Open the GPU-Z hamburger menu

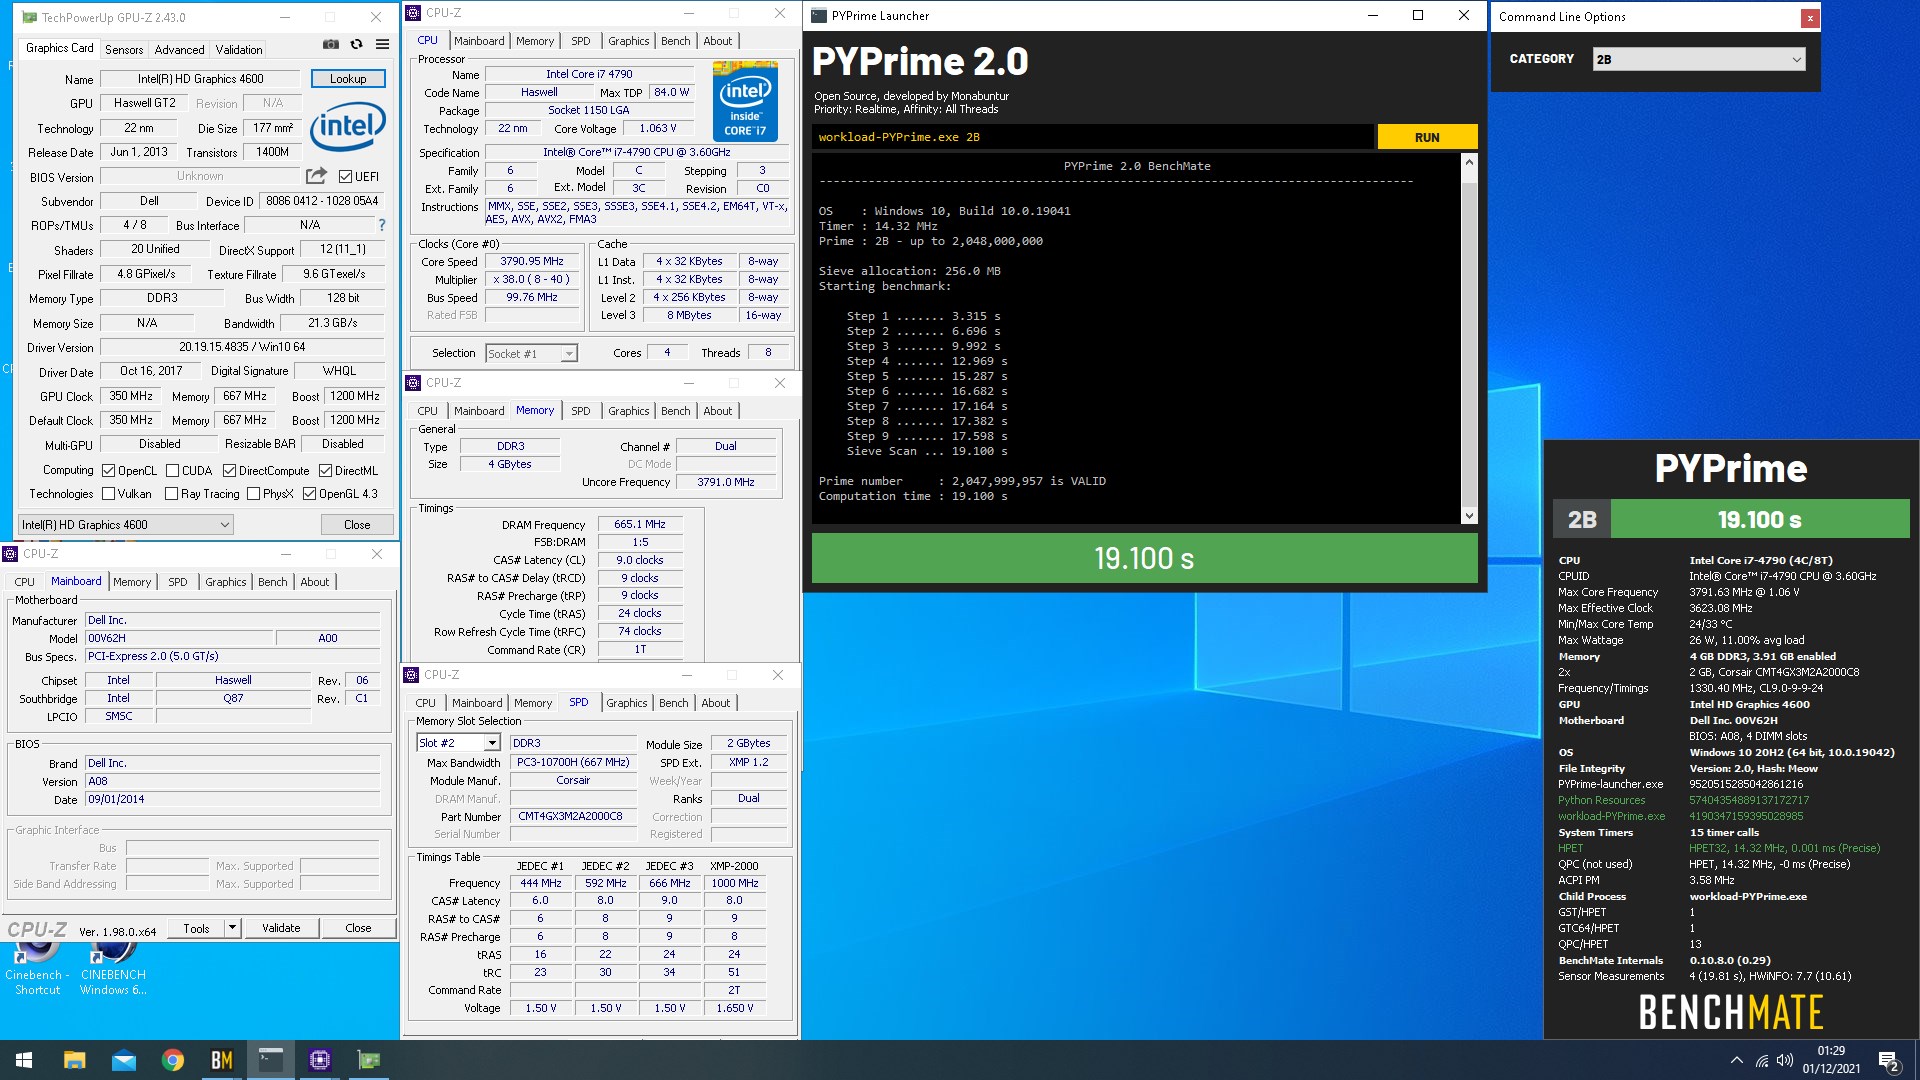[x=382, y=44]
